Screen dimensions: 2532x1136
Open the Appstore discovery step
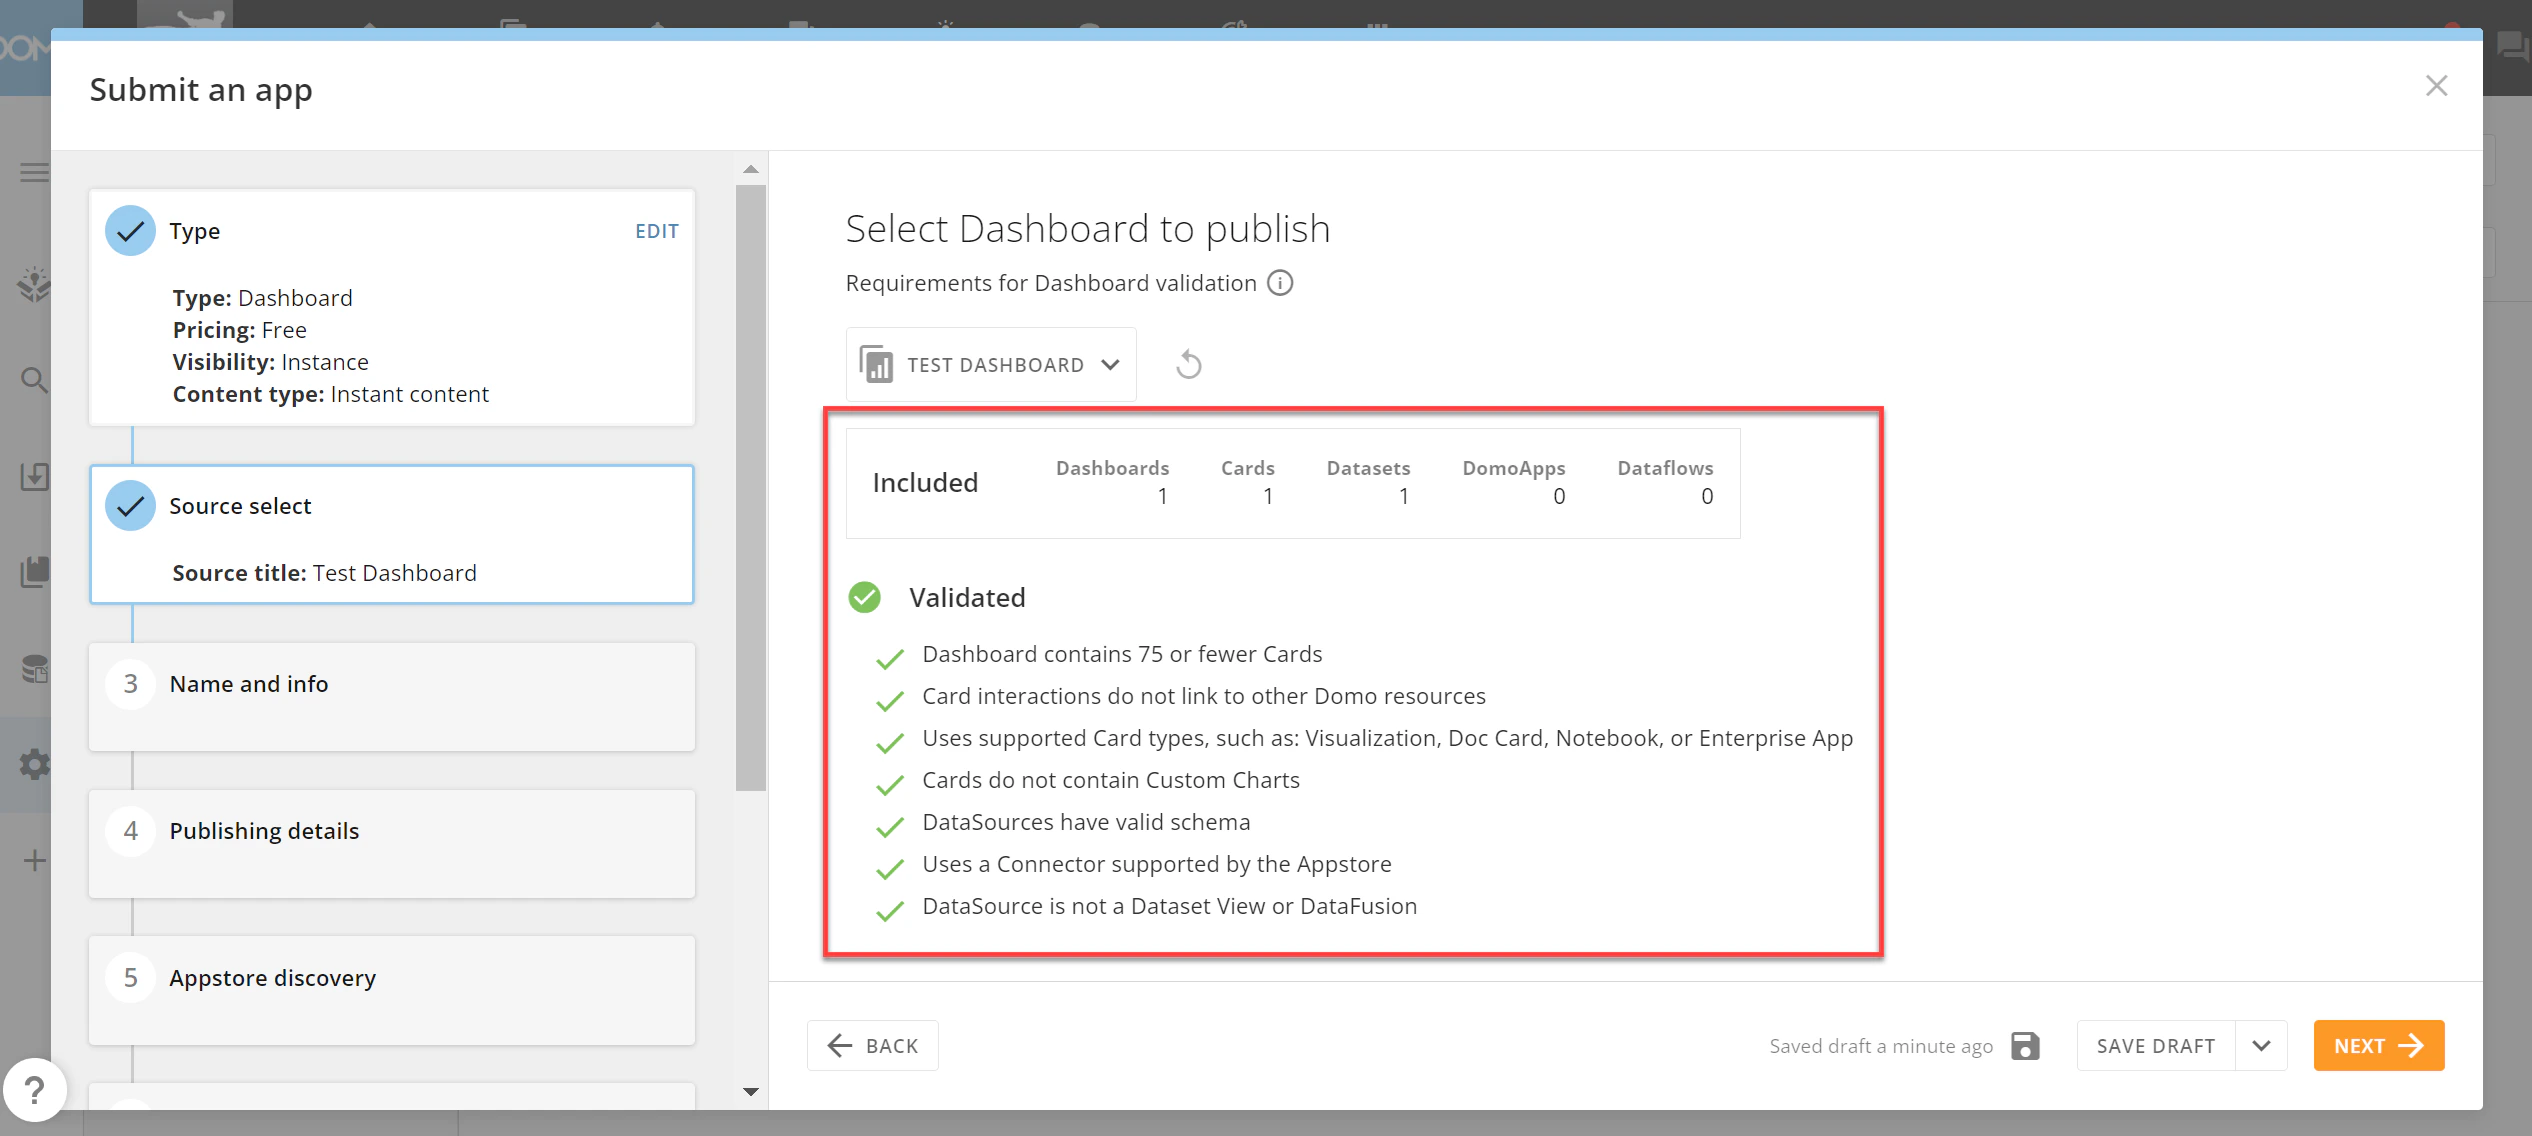[x=392, y=991]
